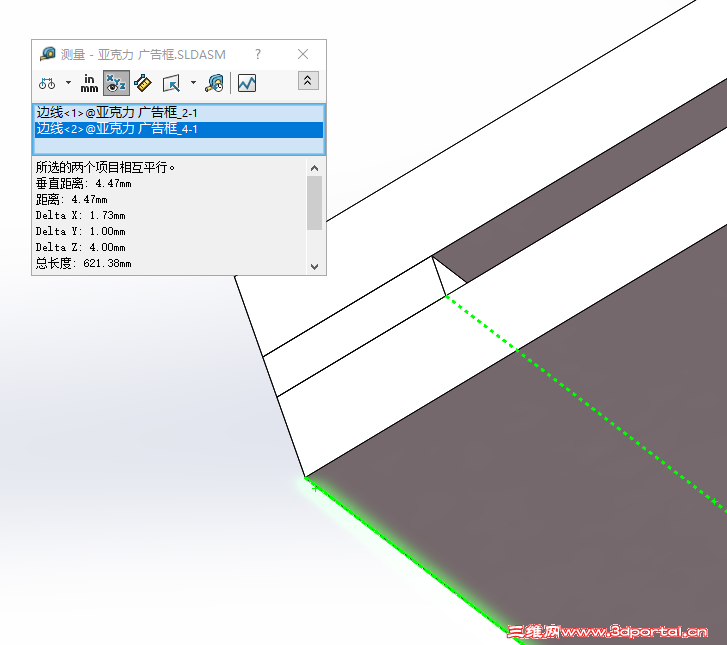Viewport: 727px width, 645px height.
Task: Click the highlighted green model edge
Action: point(413,561)
